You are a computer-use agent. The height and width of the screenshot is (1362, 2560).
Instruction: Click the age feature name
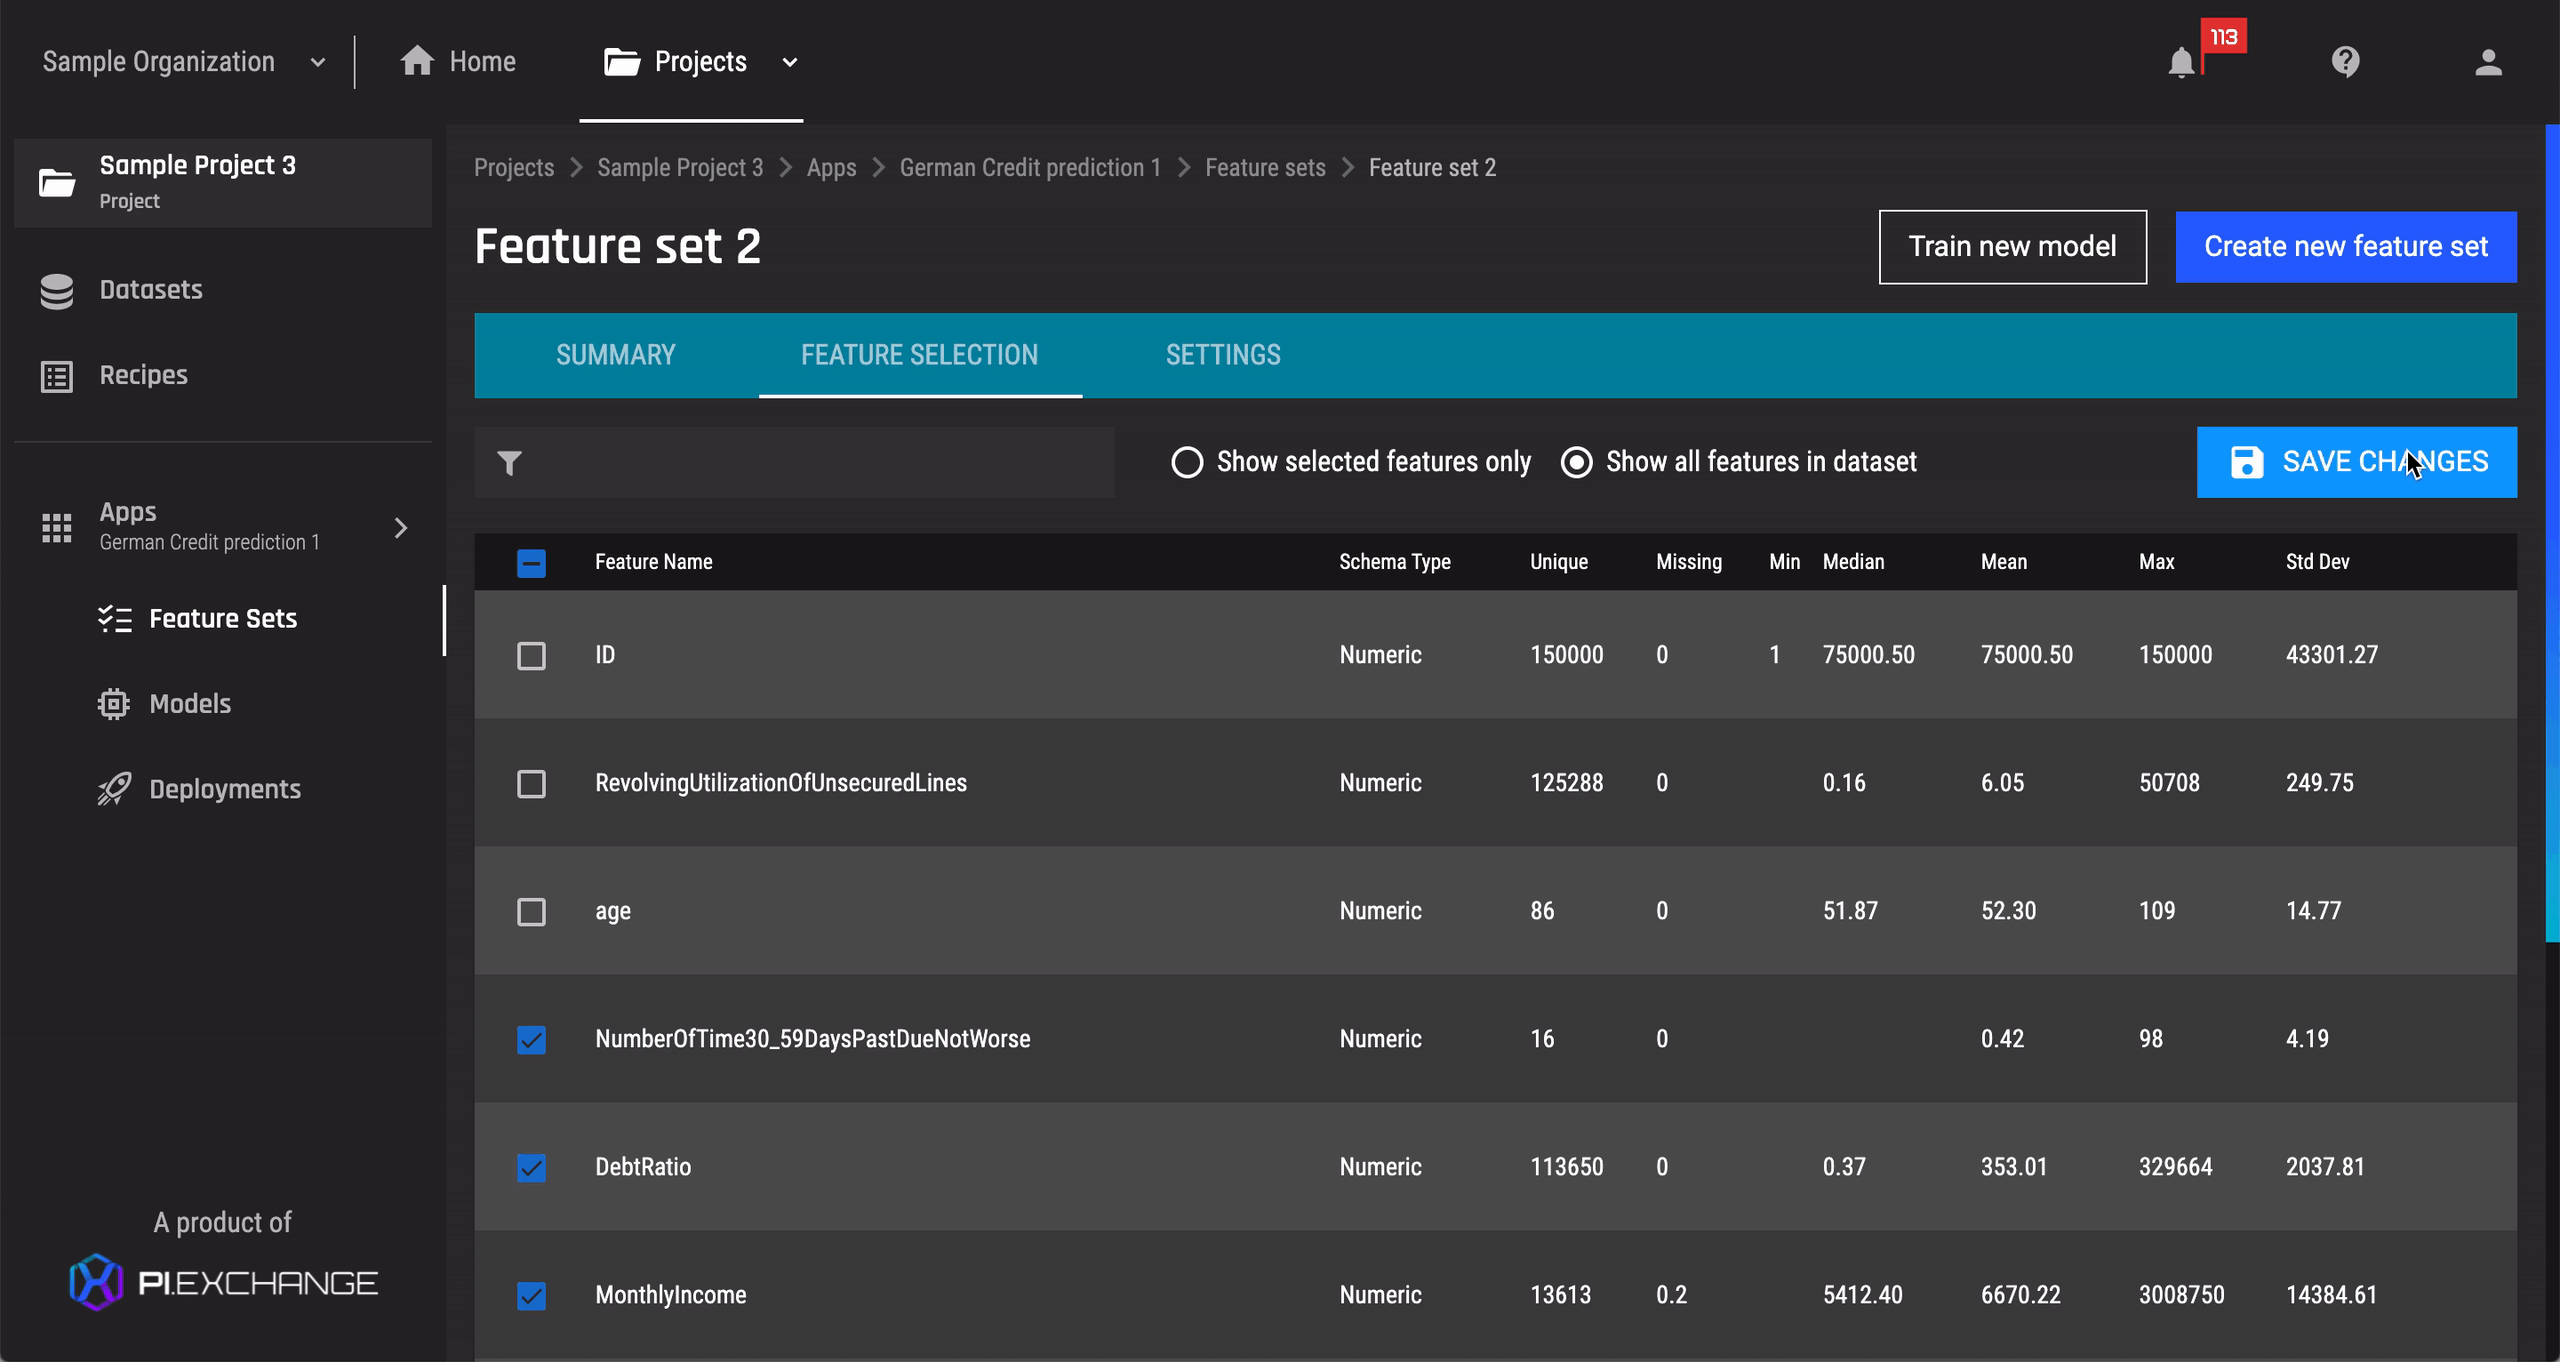[613, 912]
